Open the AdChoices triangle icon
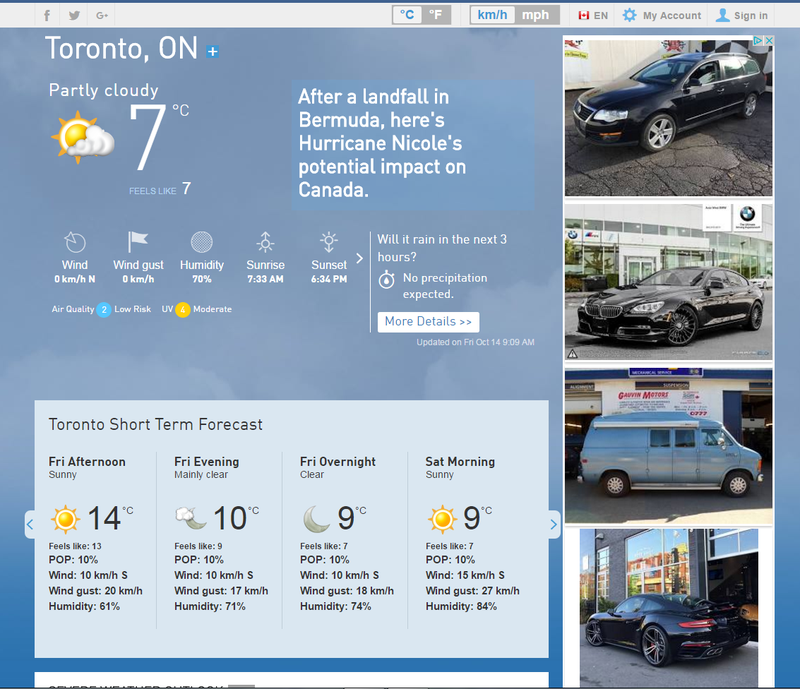 coord(758,40)
